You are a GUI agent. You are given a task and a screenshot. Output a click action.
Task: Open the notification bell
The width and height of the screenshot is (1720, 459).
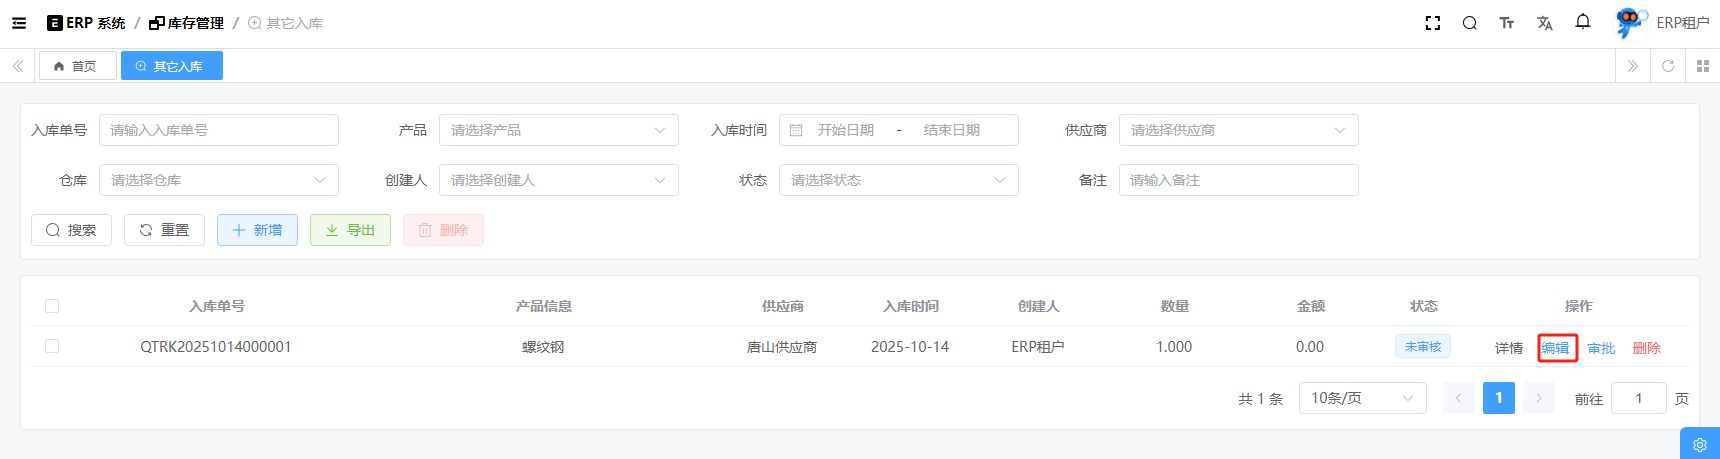pos(1582,22)
